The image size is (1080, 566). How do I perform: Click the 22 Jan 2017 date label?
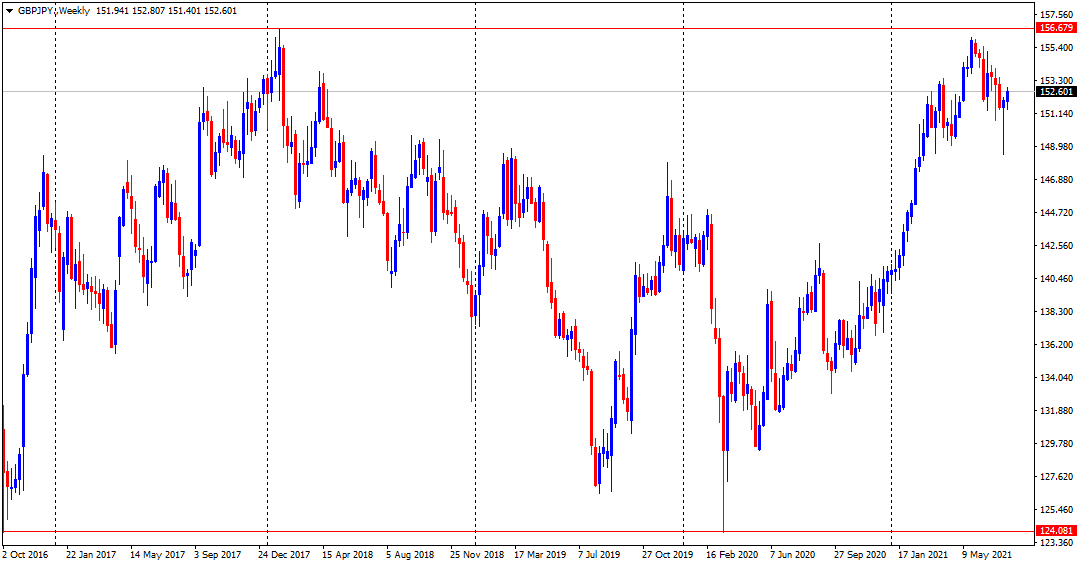[91, 554]
